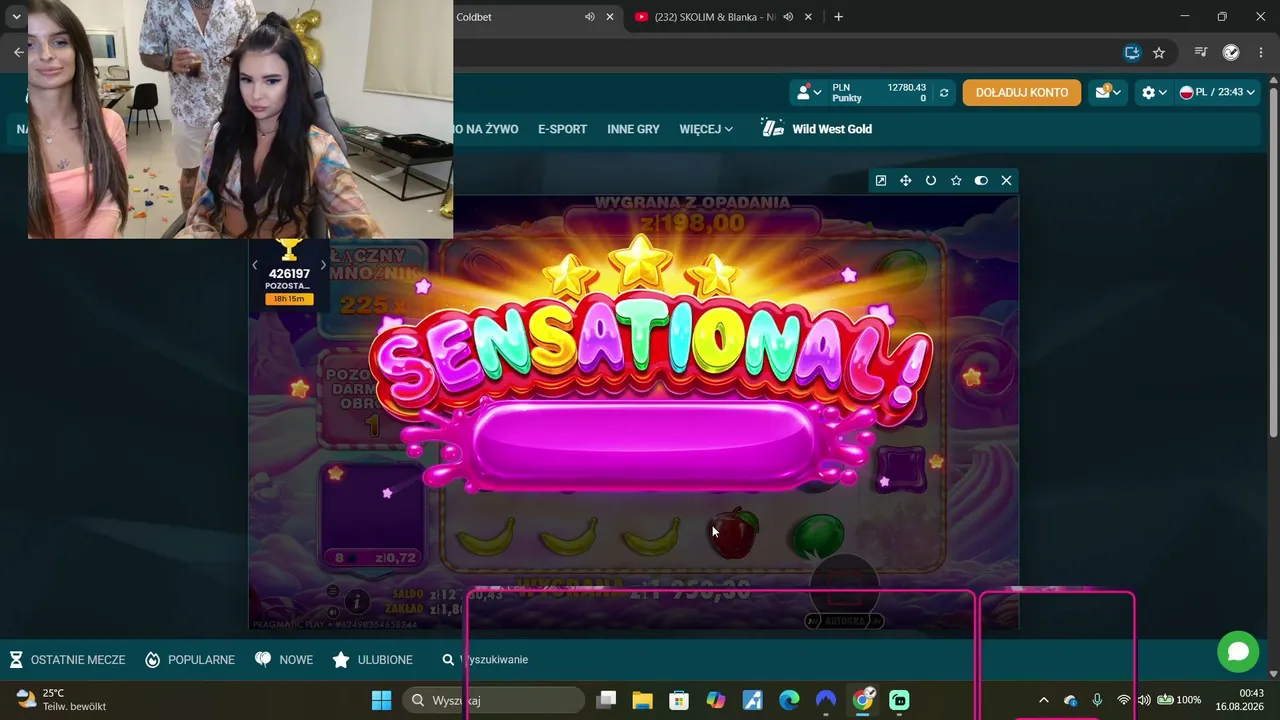Open the slot game info button
Viewport: 1280px width, 720px height.
coord(357,602)
